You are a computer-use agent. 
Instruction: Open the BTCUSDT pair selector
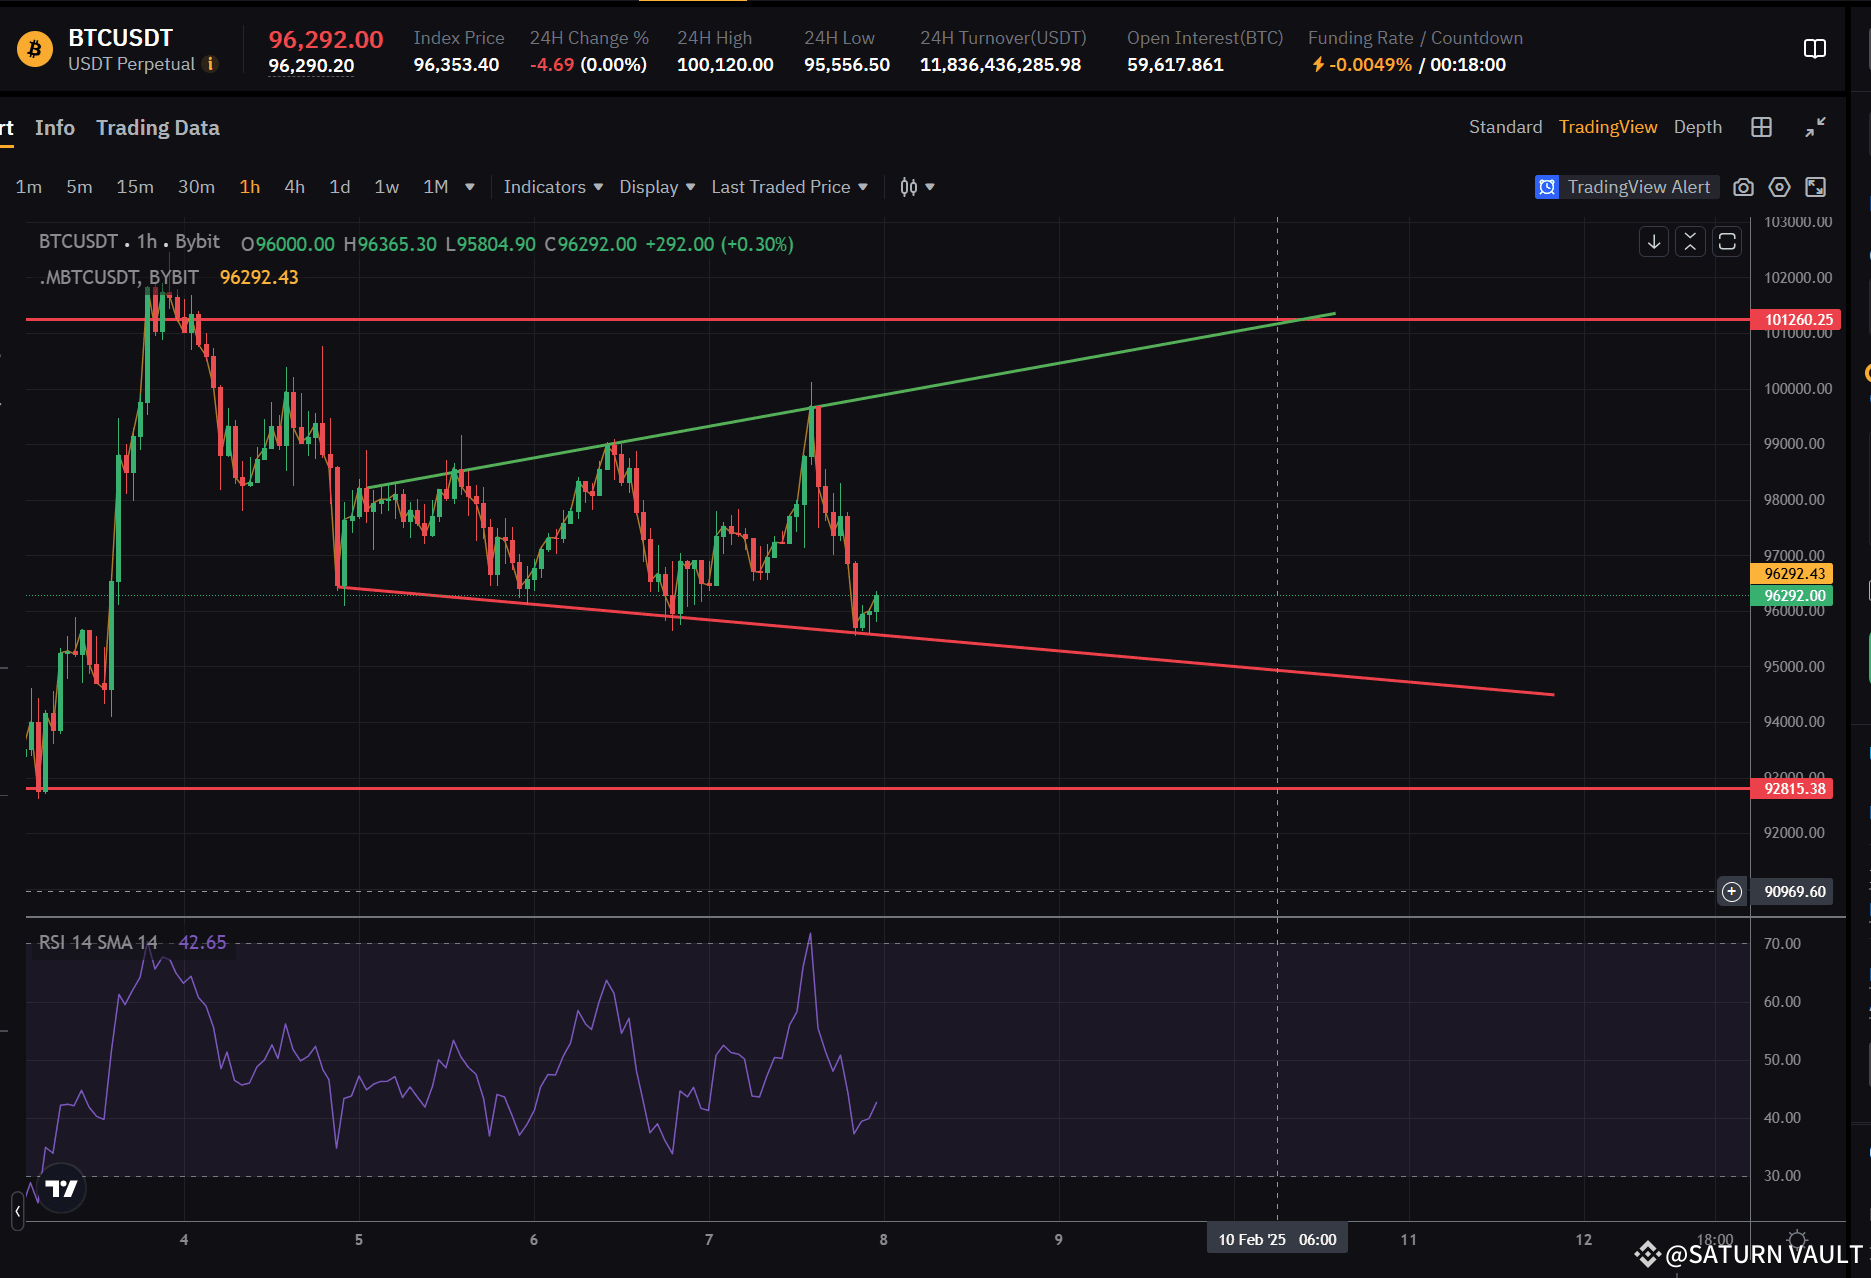point(120,38)
